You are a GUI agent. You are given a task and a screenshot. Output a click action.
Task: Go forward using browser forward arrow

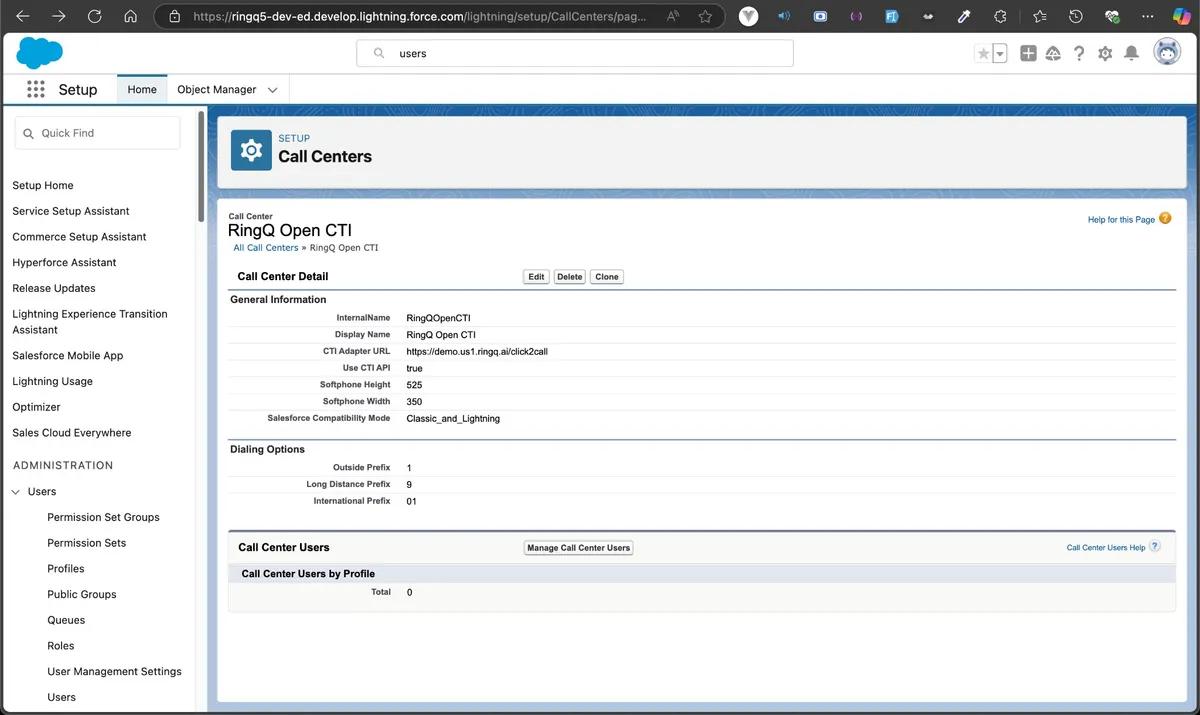pos(58,16)
